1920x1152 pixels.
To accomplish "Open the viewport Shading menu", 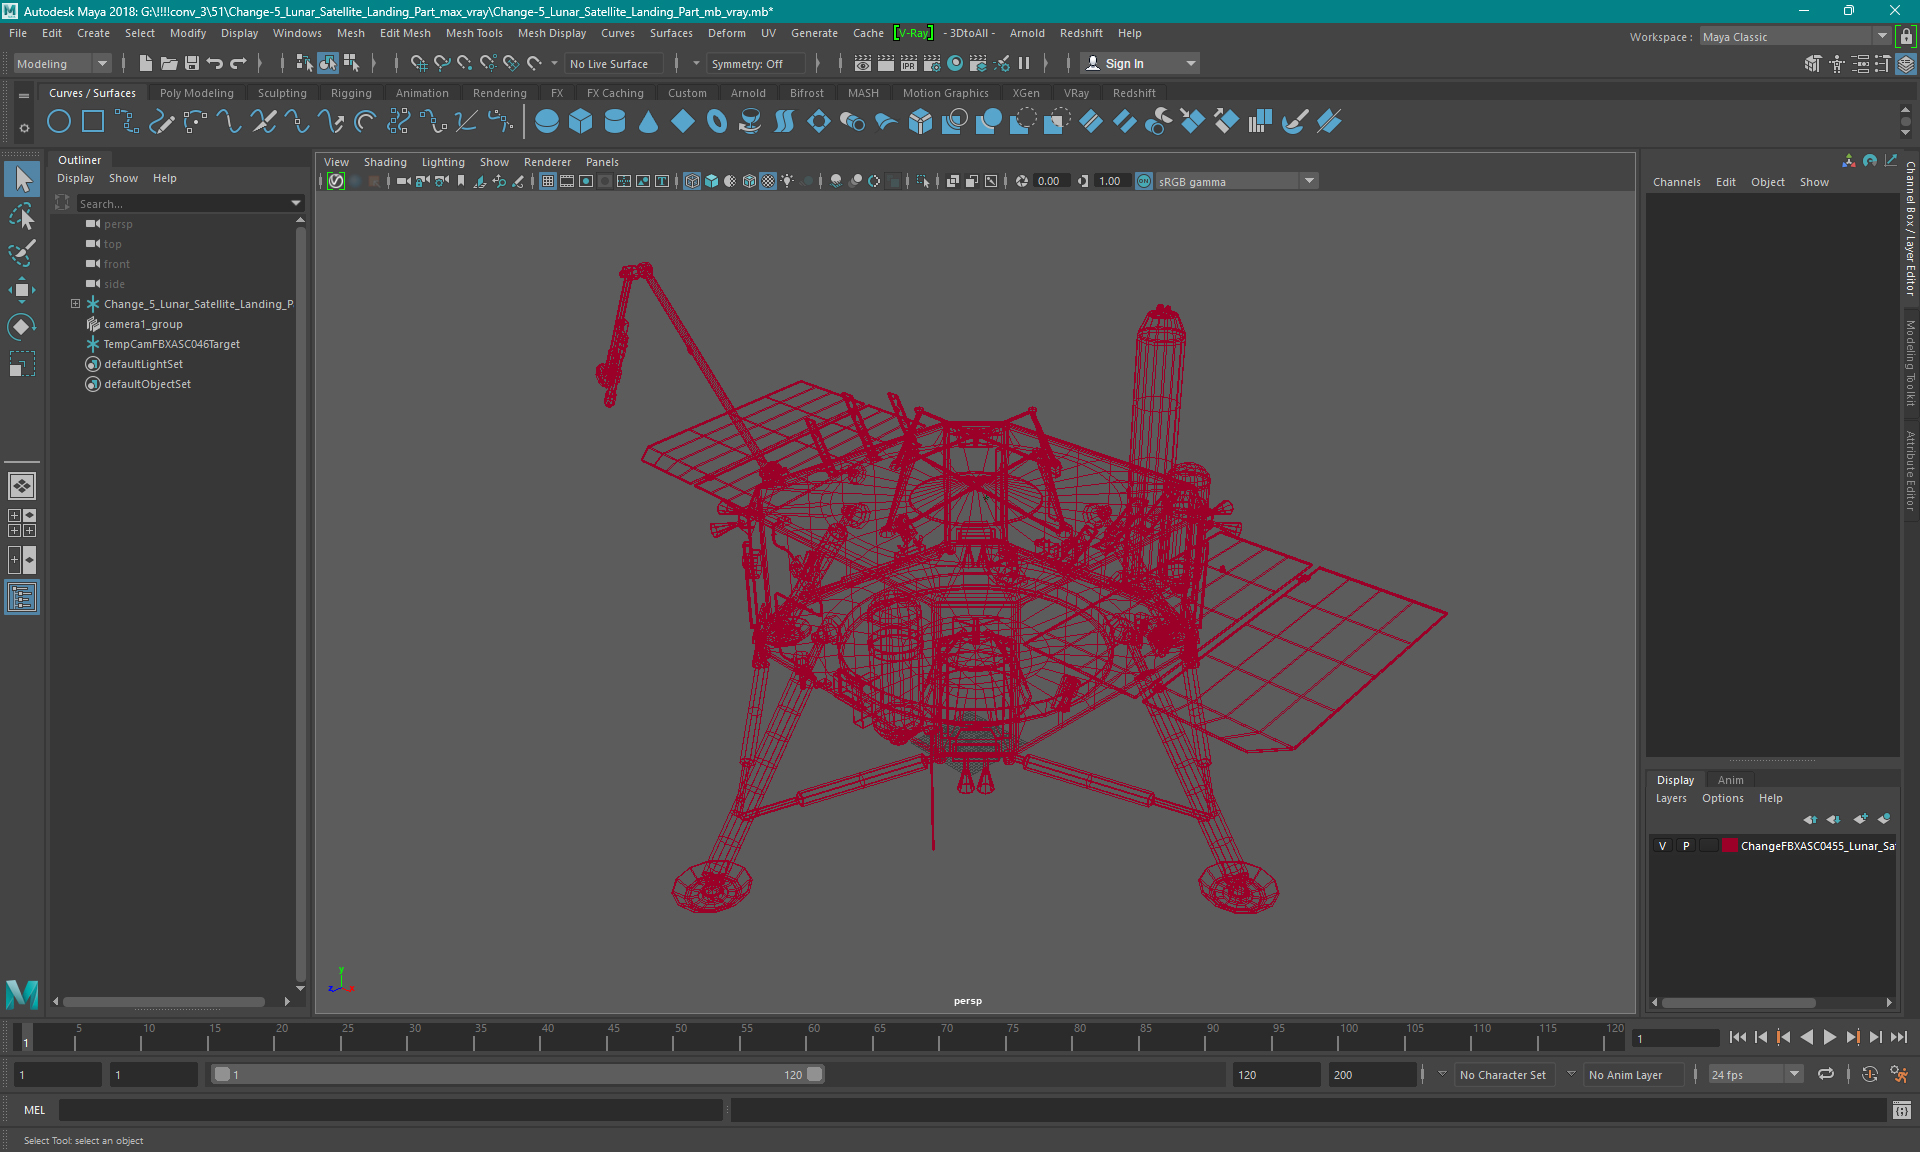I will point(385,162).
